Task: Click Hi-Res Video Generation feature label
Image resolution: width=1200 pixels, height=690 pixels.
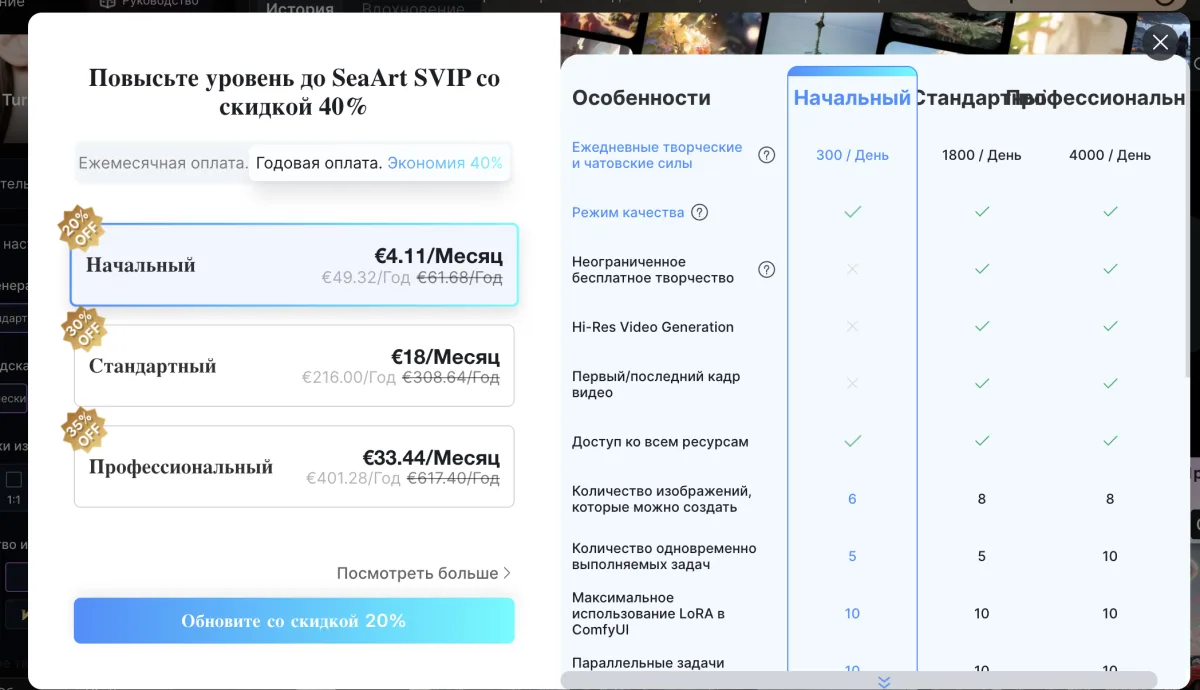Action: 653,327
